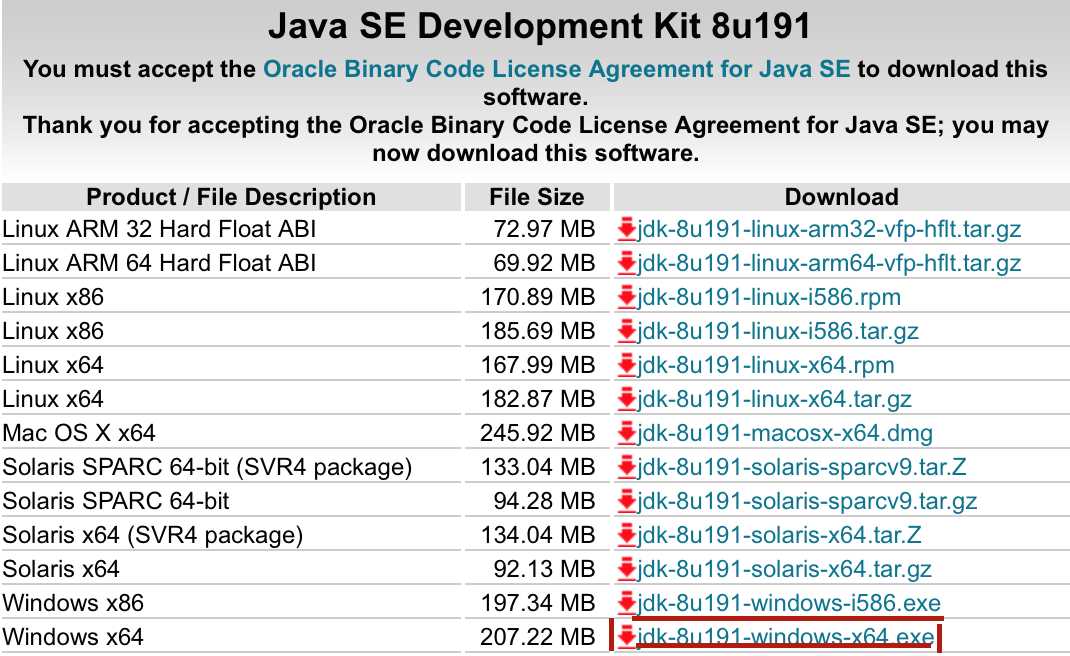Click download arrow icon beside jdk-8u191-linux-arm64-vfp-hflt.tar.gz

626,263
